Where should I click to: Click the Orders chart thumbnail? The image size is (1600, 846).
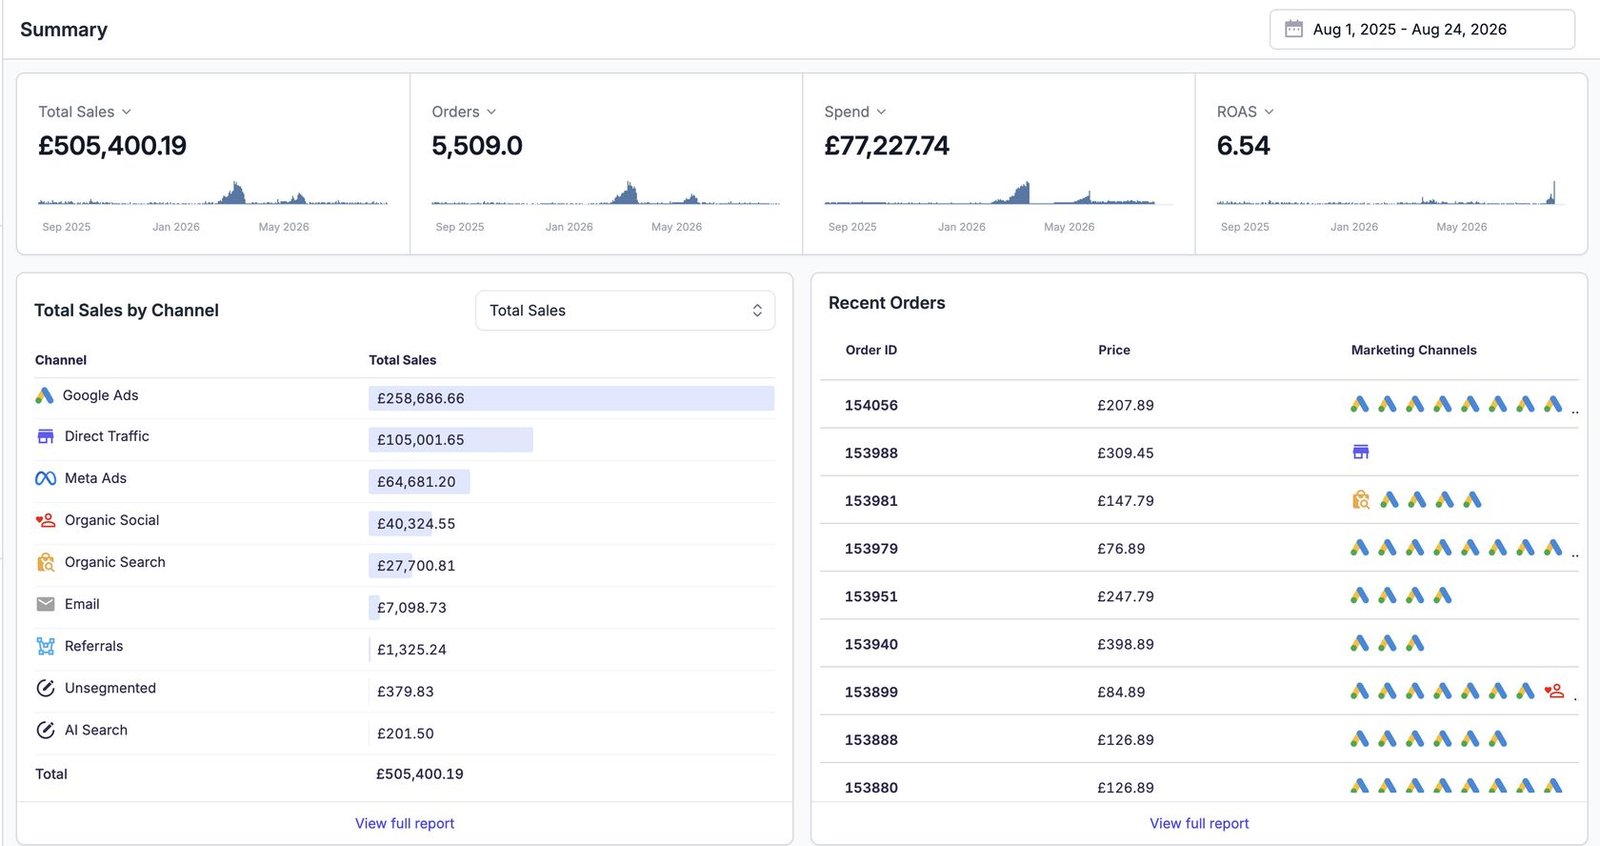[x=606, y=192]
